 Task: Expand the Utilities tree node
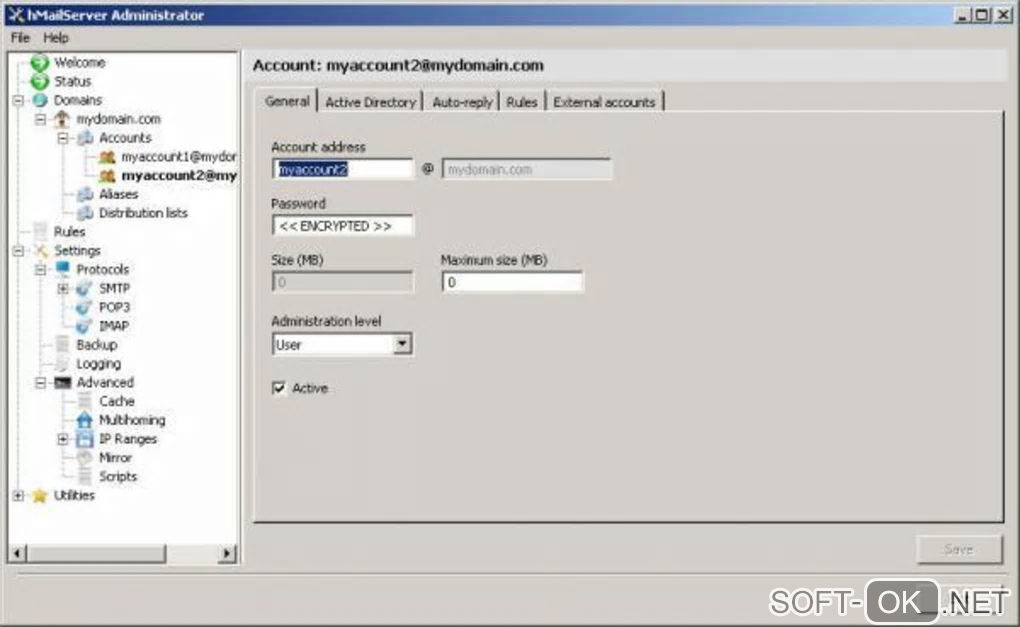point(18,496)
